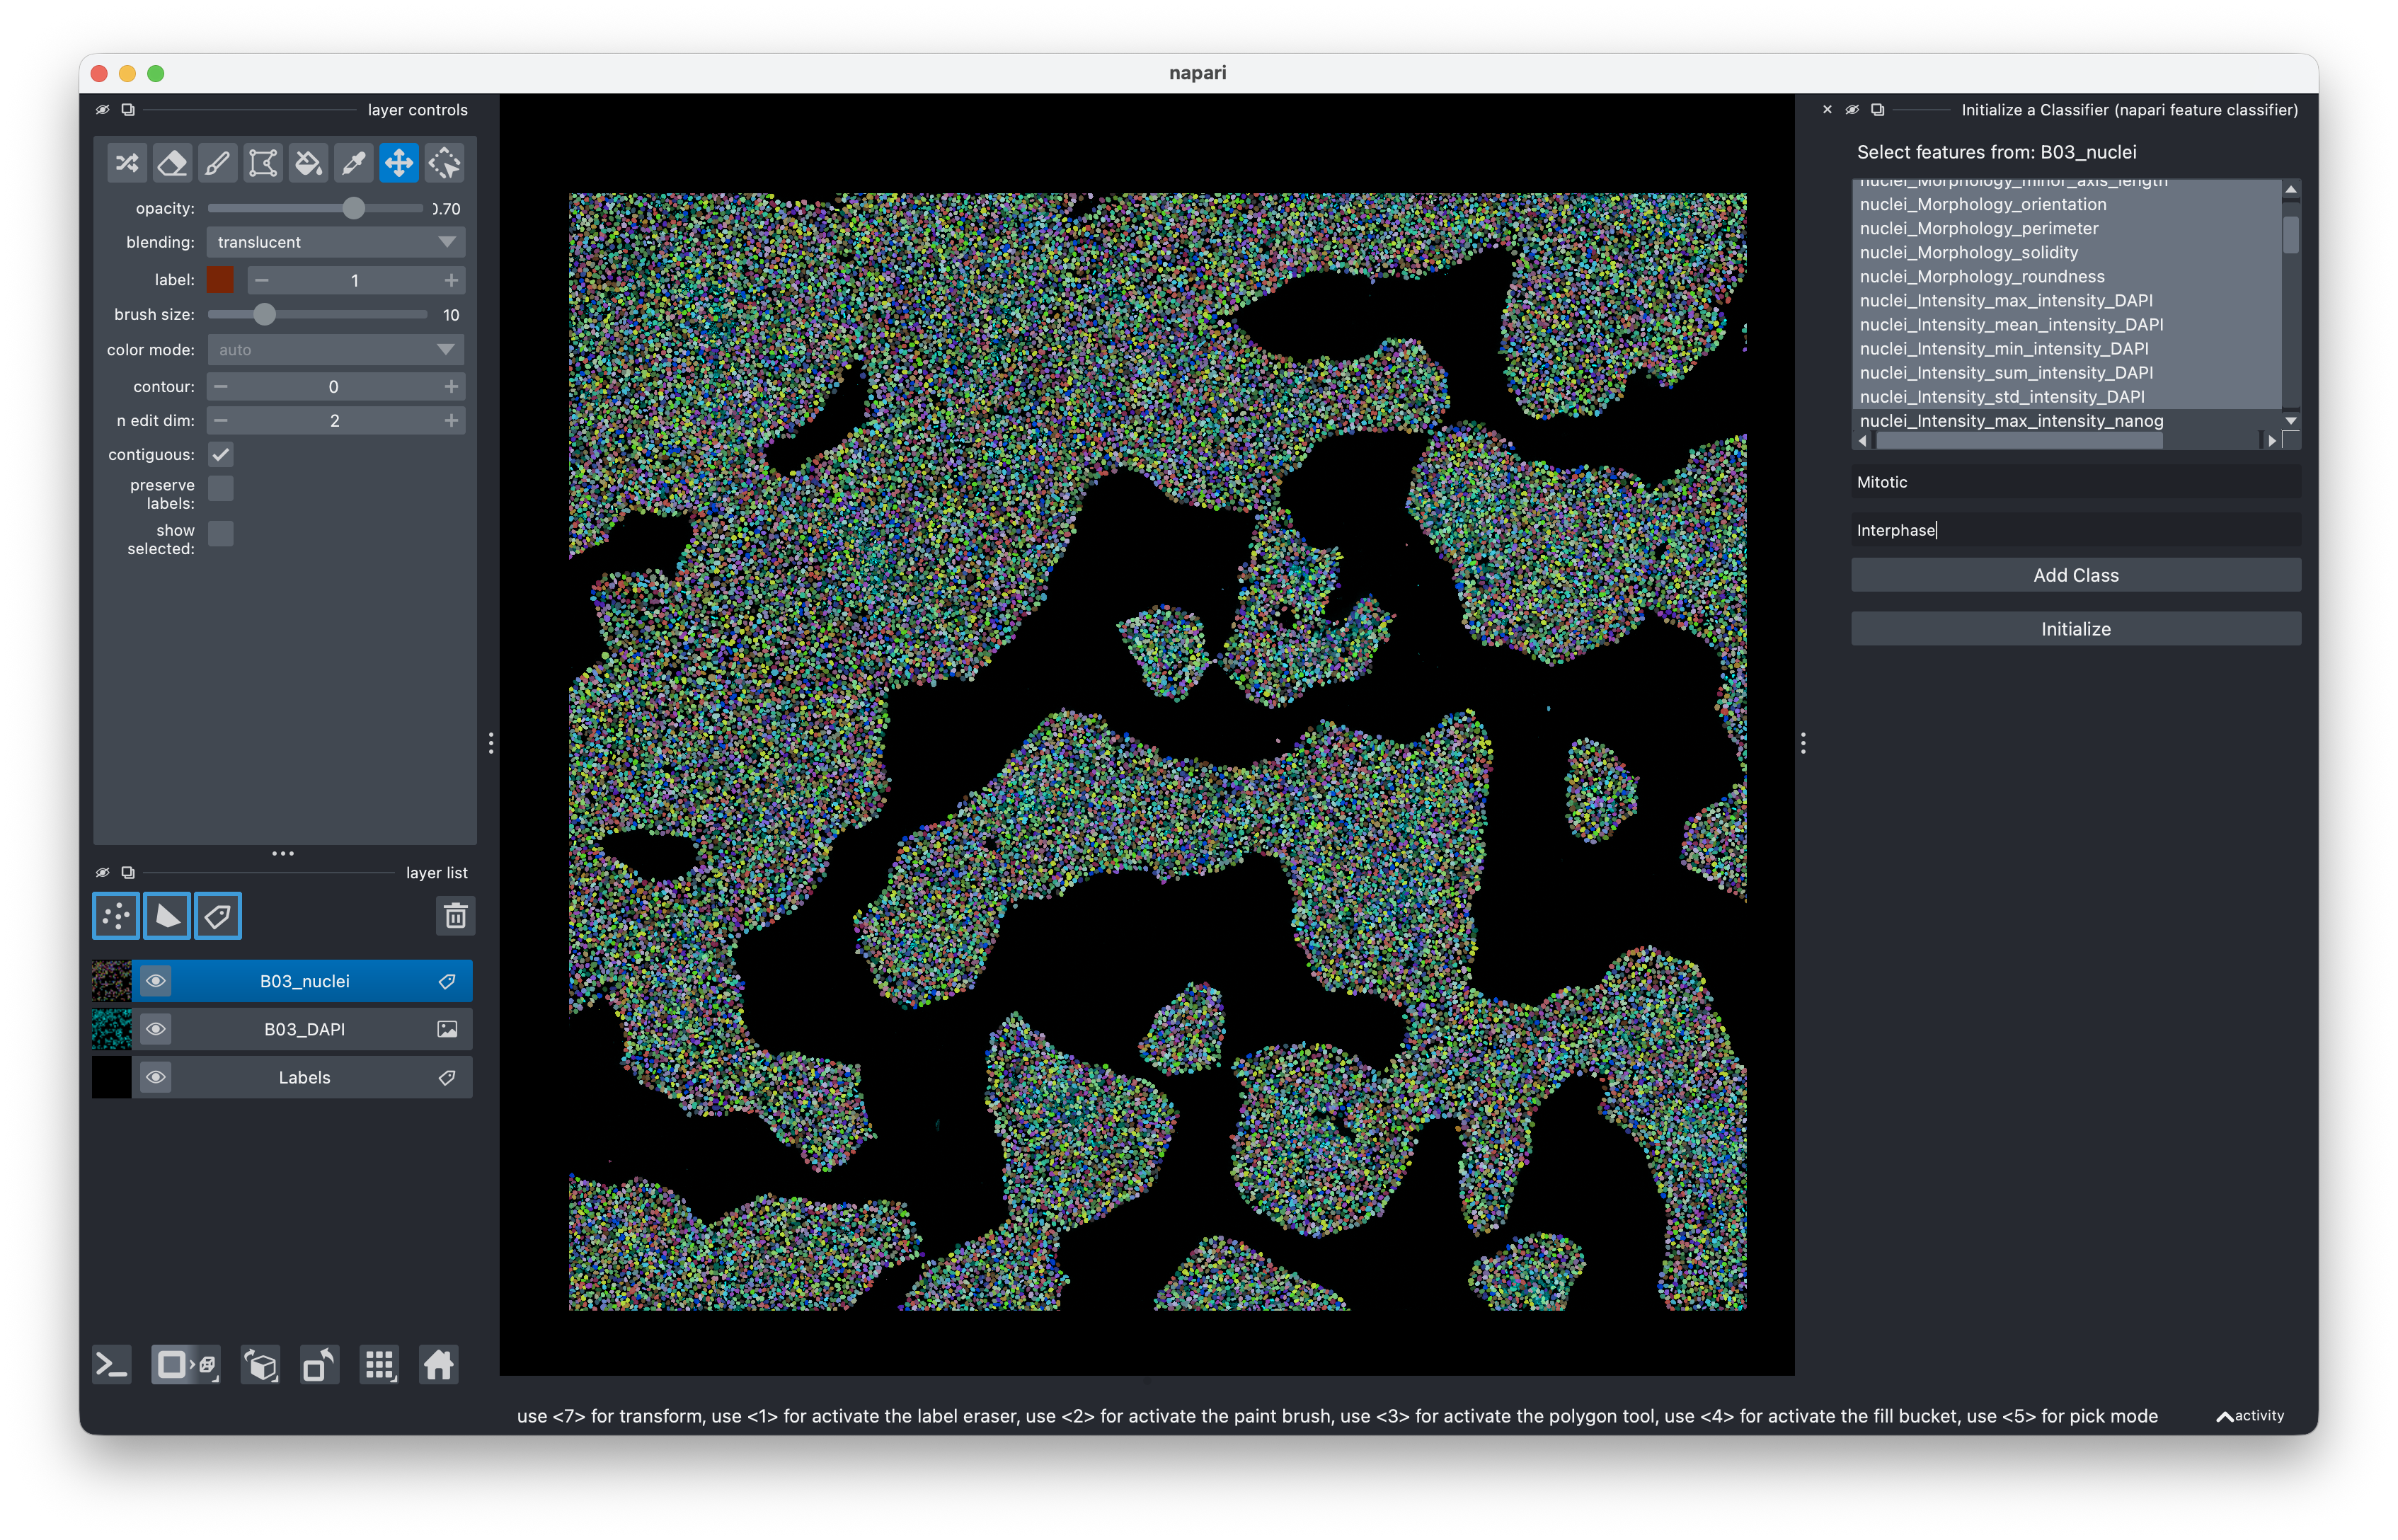Image resolution: width=2398 pixels, height=1540 pixels.
Task: Select the fill bucket tool
Action: tap(307, 162)
